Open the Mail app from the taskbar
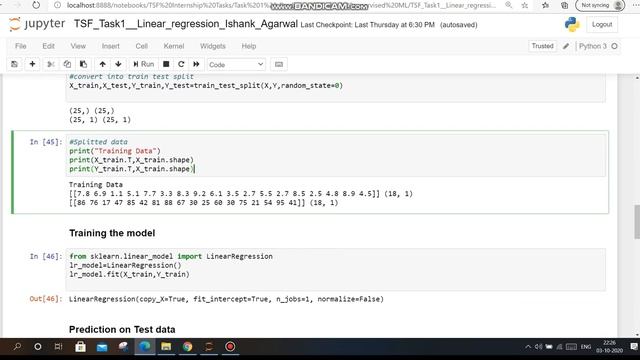 click(x=102, y=347)
